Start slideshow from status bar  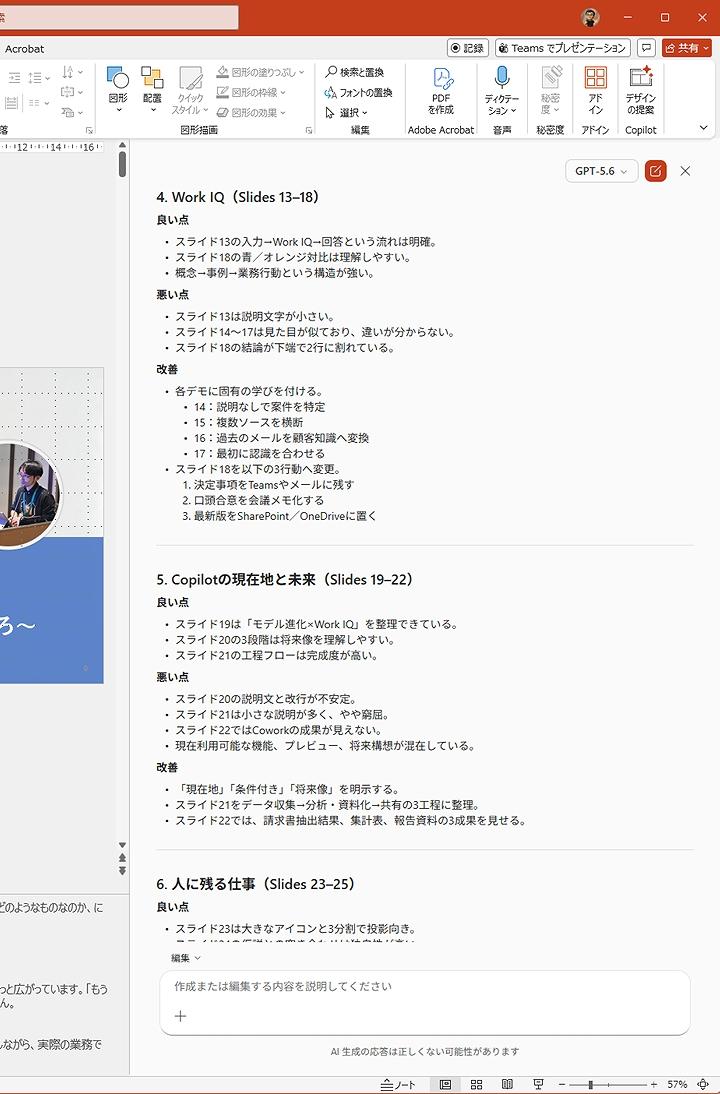538,1085
